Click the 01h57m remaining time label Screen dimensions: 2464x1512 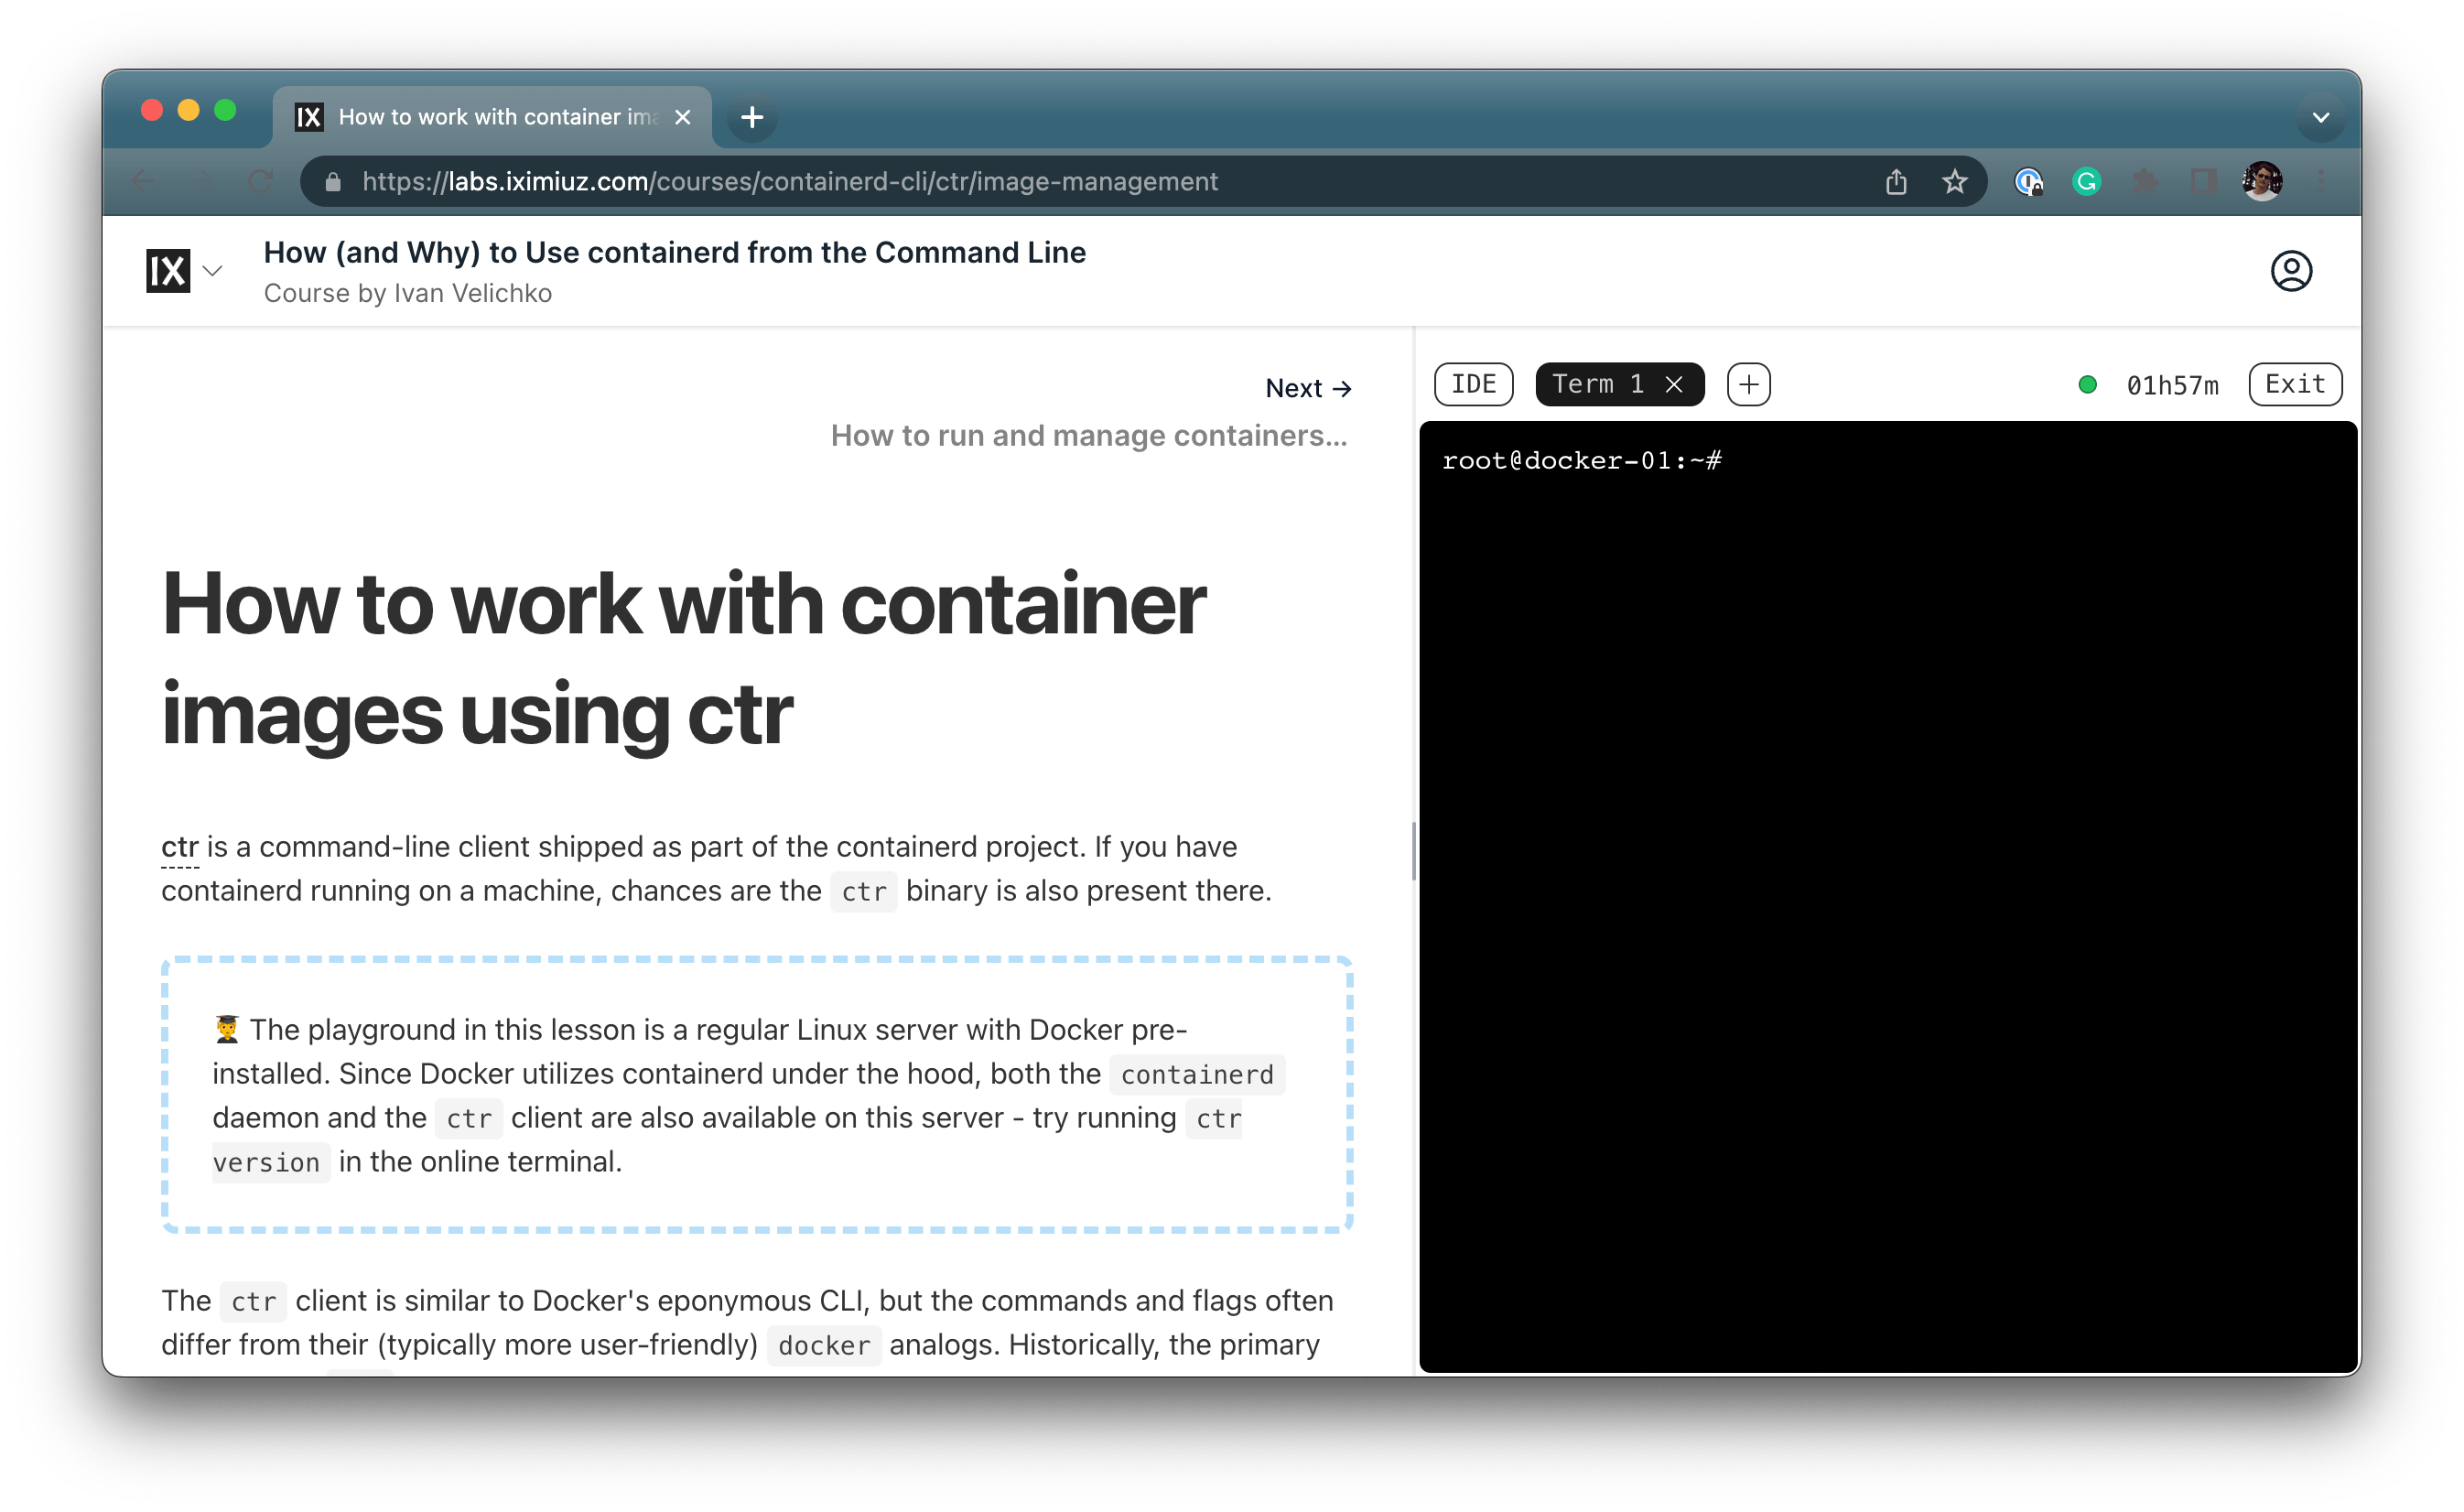(2171, 385)
